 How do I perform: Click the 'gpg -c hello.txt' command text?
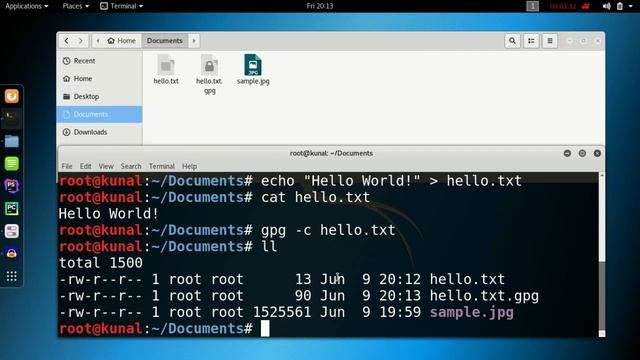tap(328, 230)
